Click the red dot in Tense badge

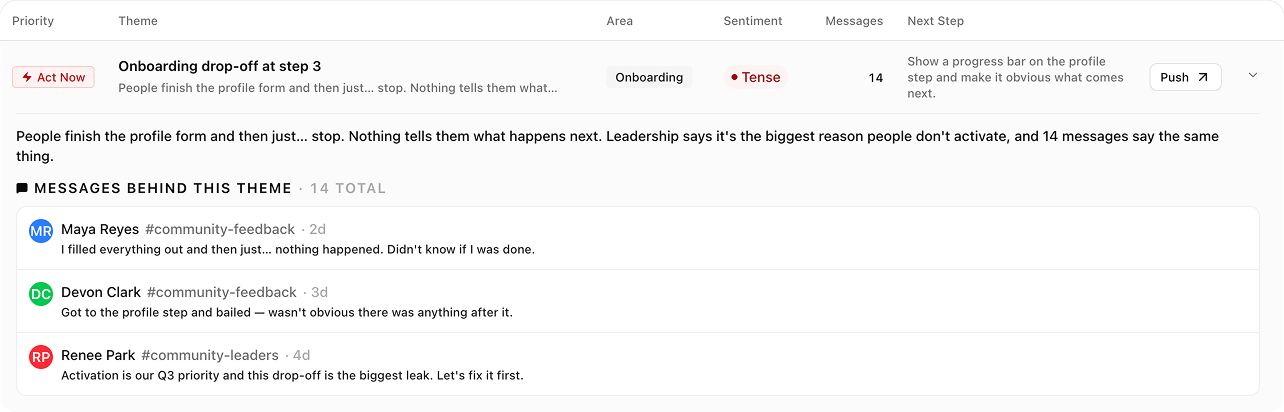pyautogui.click(x=734, y=77)
